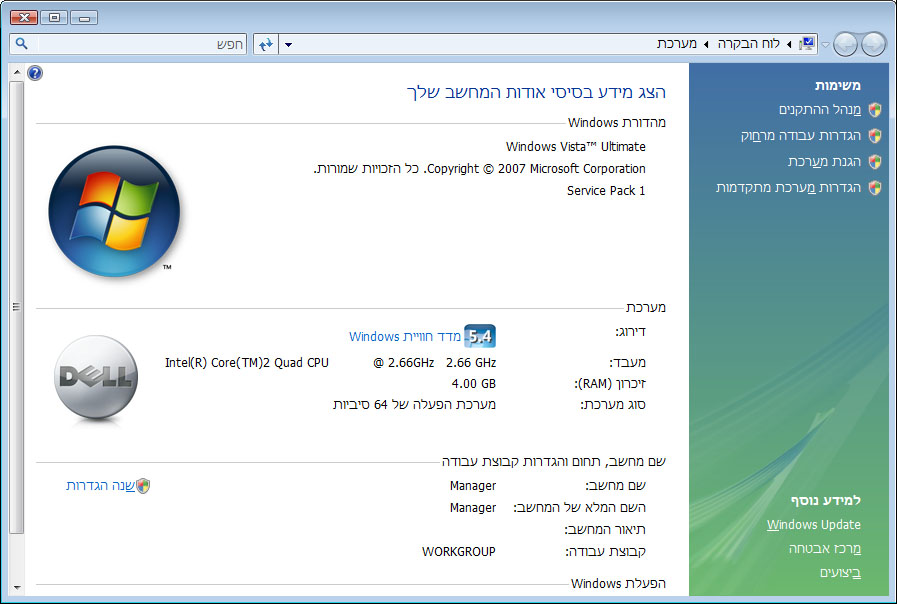Viewport: 897px width, 604px height.
Task: Click the Windows Vista™ Ultimate text
Action: point(575,146)
